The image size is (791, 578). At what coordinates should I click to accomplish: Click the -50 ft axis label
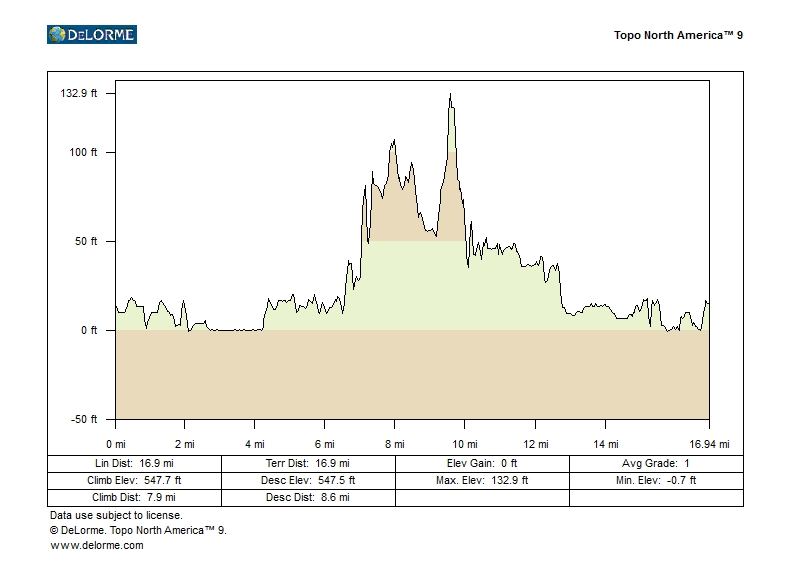tap(83, 419)
